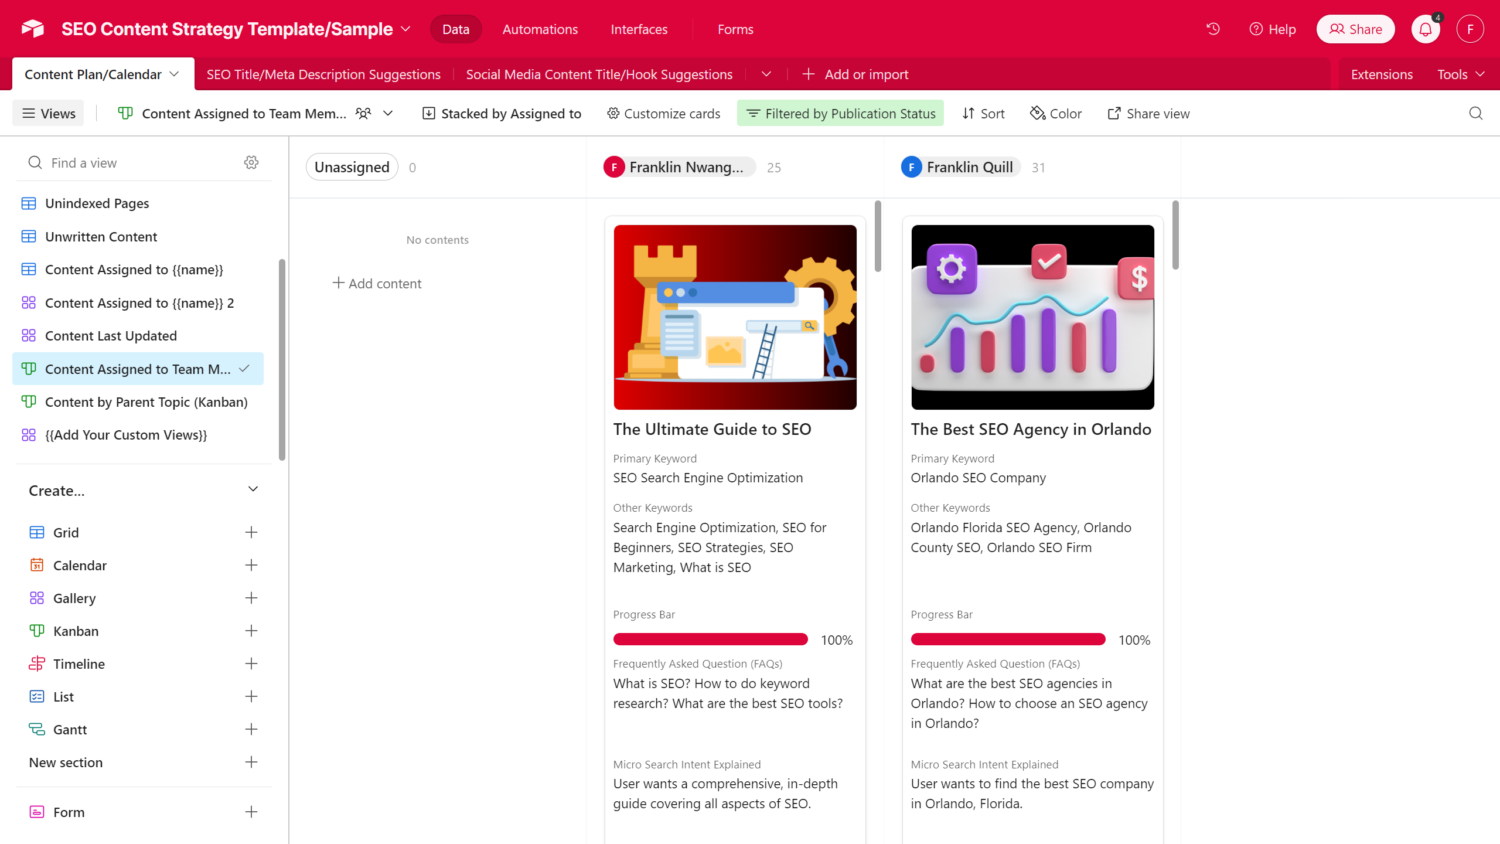The height and width of the screenshot is (844, 1500).
Task: Add a new Calendar view with plus
Action: tap(251, 565)
